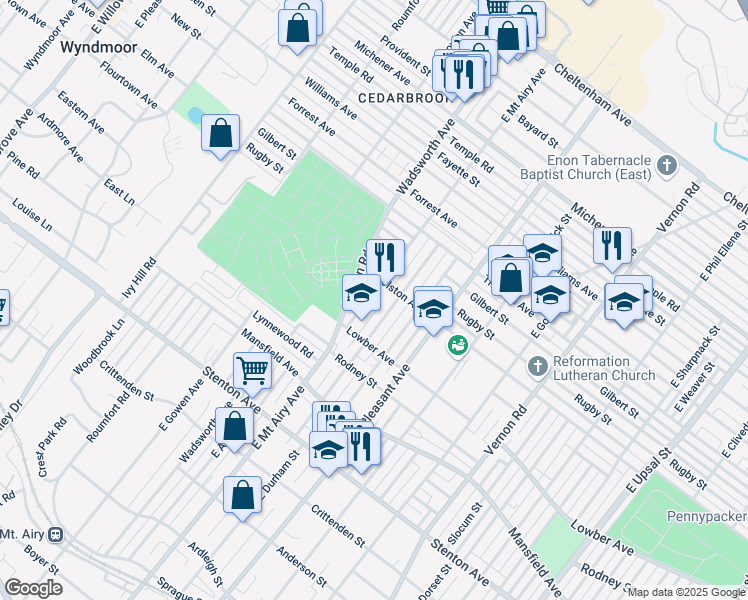The image size is (748, 600).
Task: Select the Lynnewood Rd label
Action: click(282, 334)
